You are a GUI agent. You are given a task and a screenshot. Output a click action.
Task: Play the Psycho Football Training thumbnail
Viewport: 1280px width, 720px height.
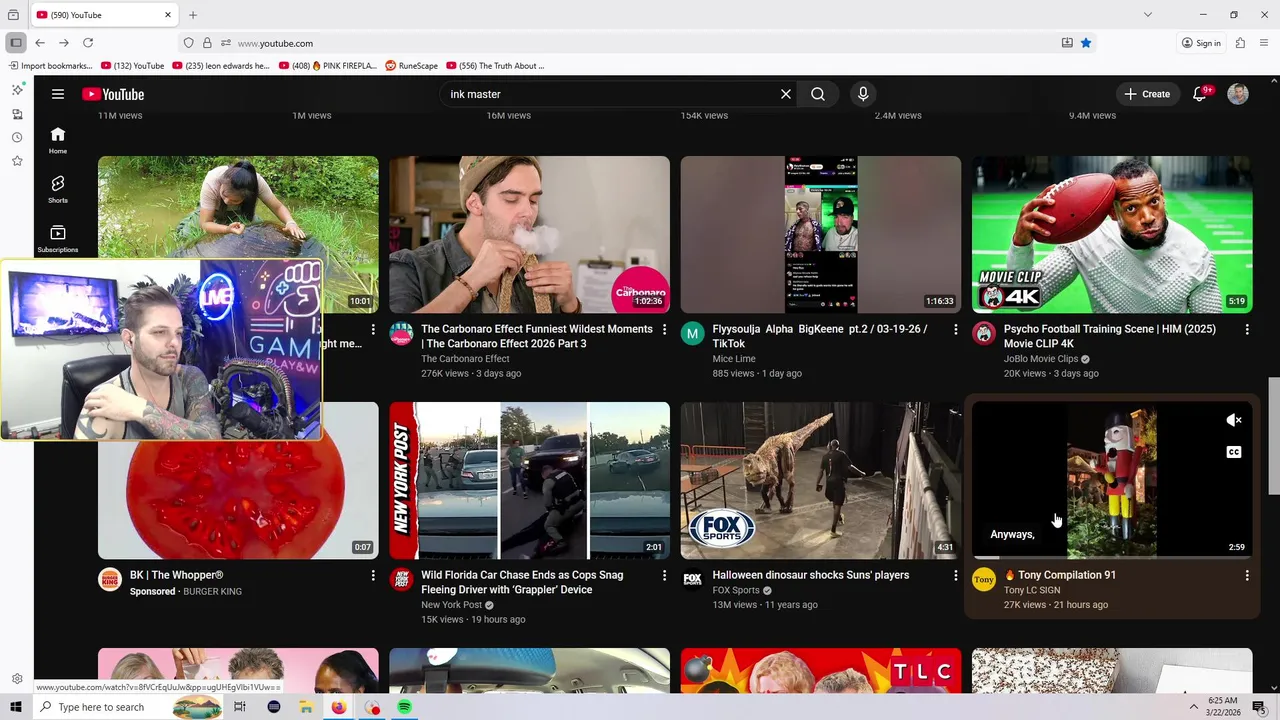tap(1112, 234)
